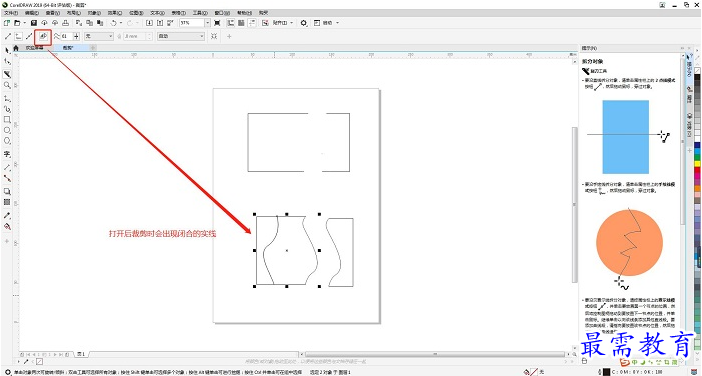This screenshot has height=376, width=702.
Task: Click the New document icon
Action: (7, 22)
